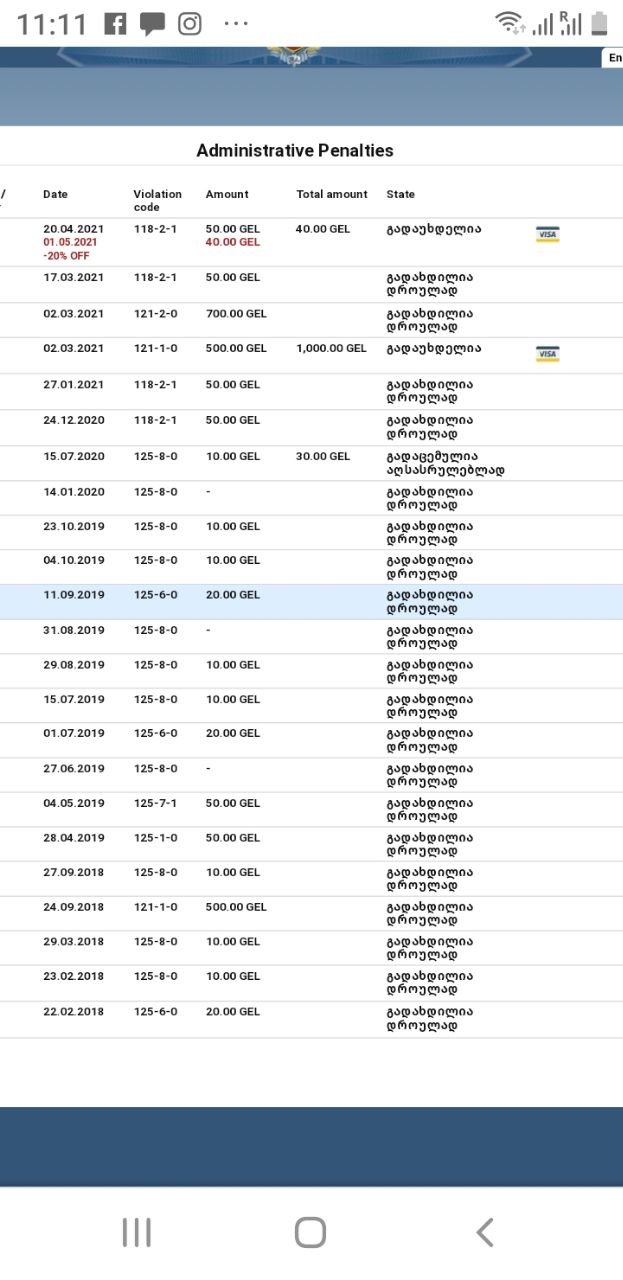623x1280 pixels.
Task: Switch language with the En button
Action: [x=614, y=58]
